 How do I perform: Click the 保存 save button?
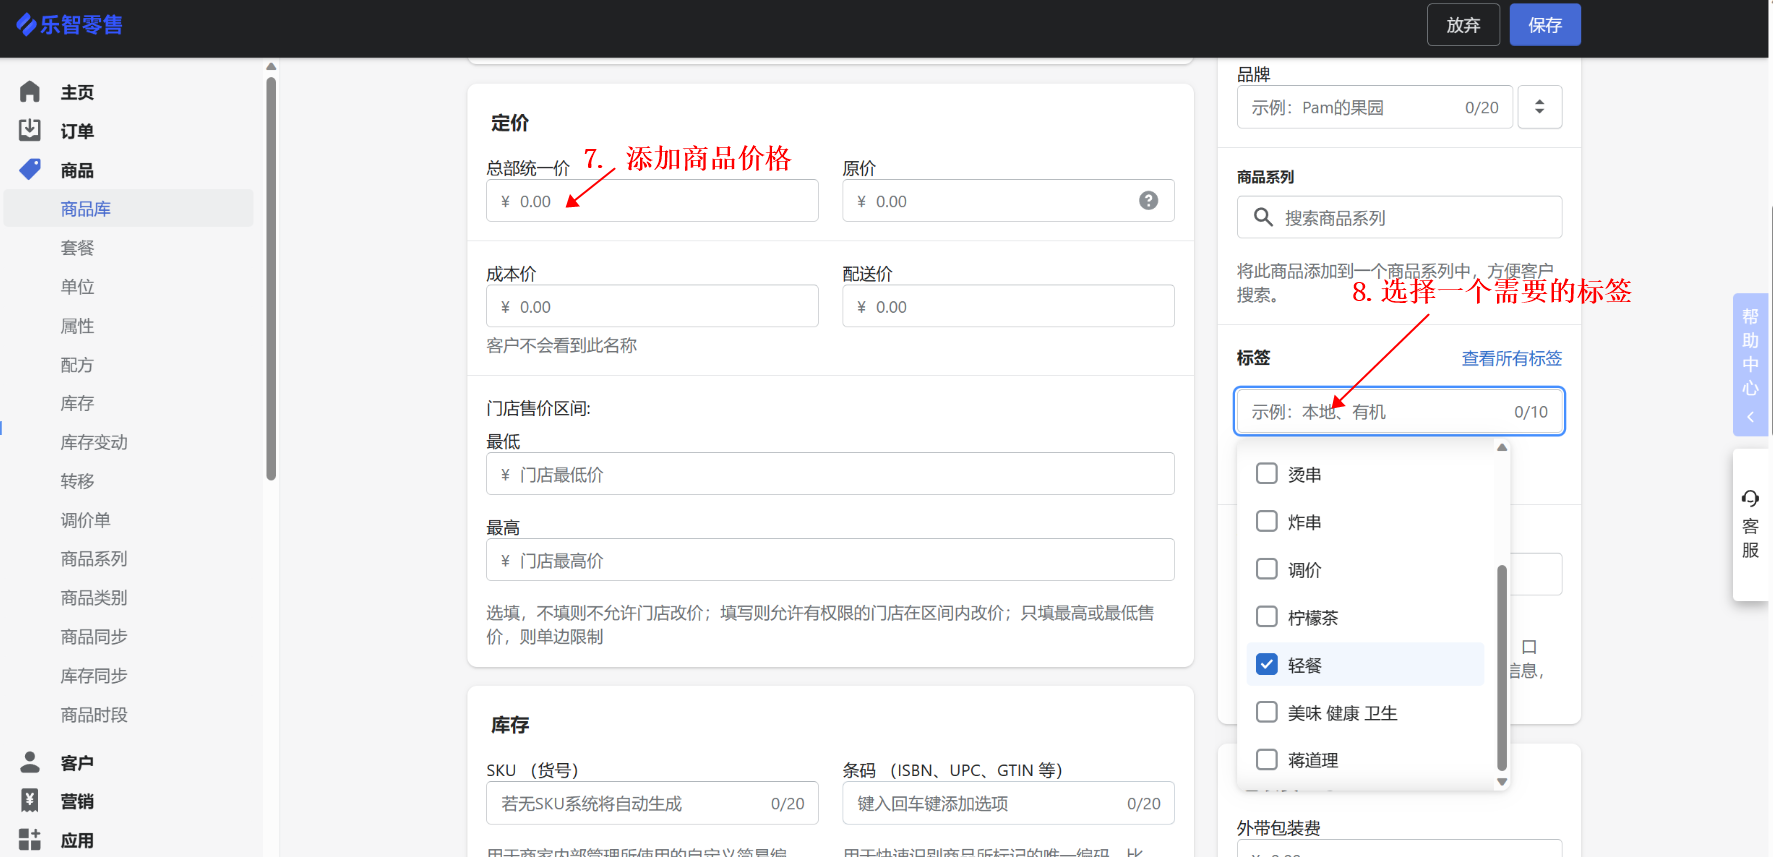pyautogui.click(x=1545, y=24)
